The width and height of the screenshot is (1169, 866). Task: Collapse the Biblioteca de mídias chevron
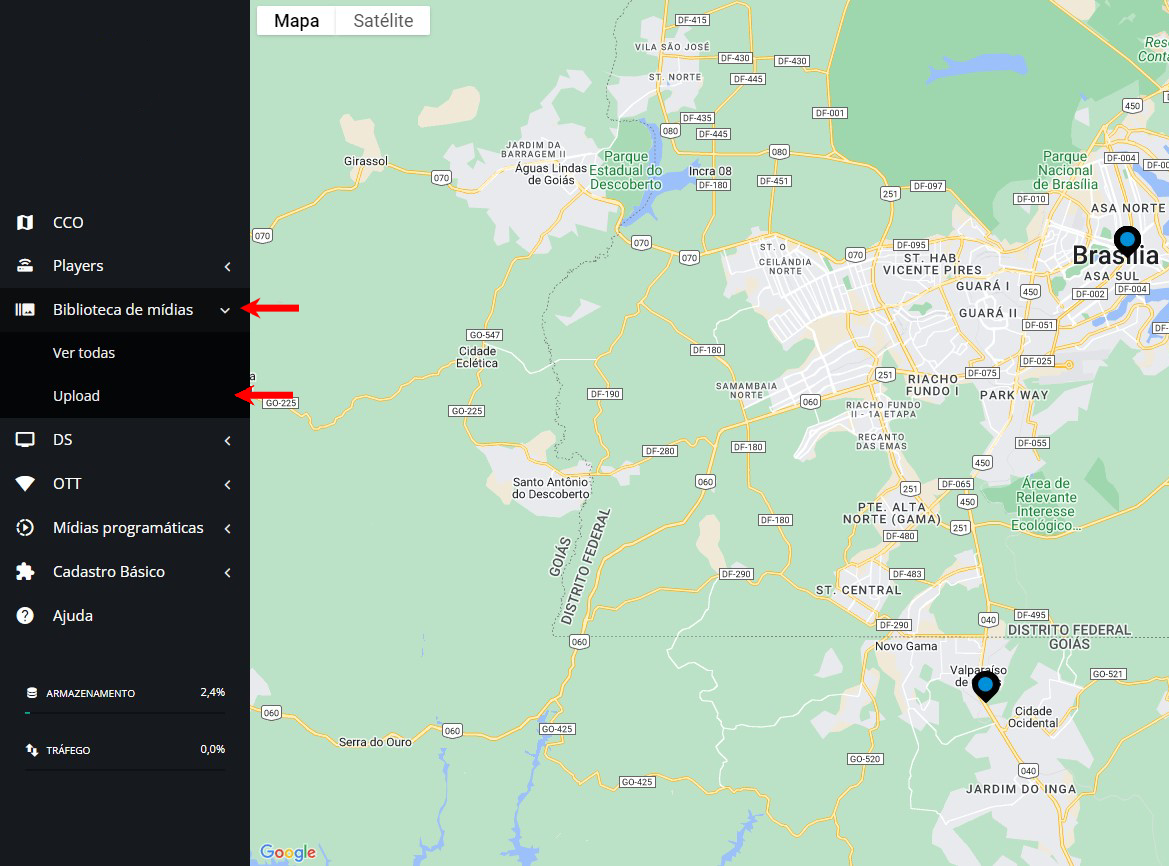[x=225, y=310]
